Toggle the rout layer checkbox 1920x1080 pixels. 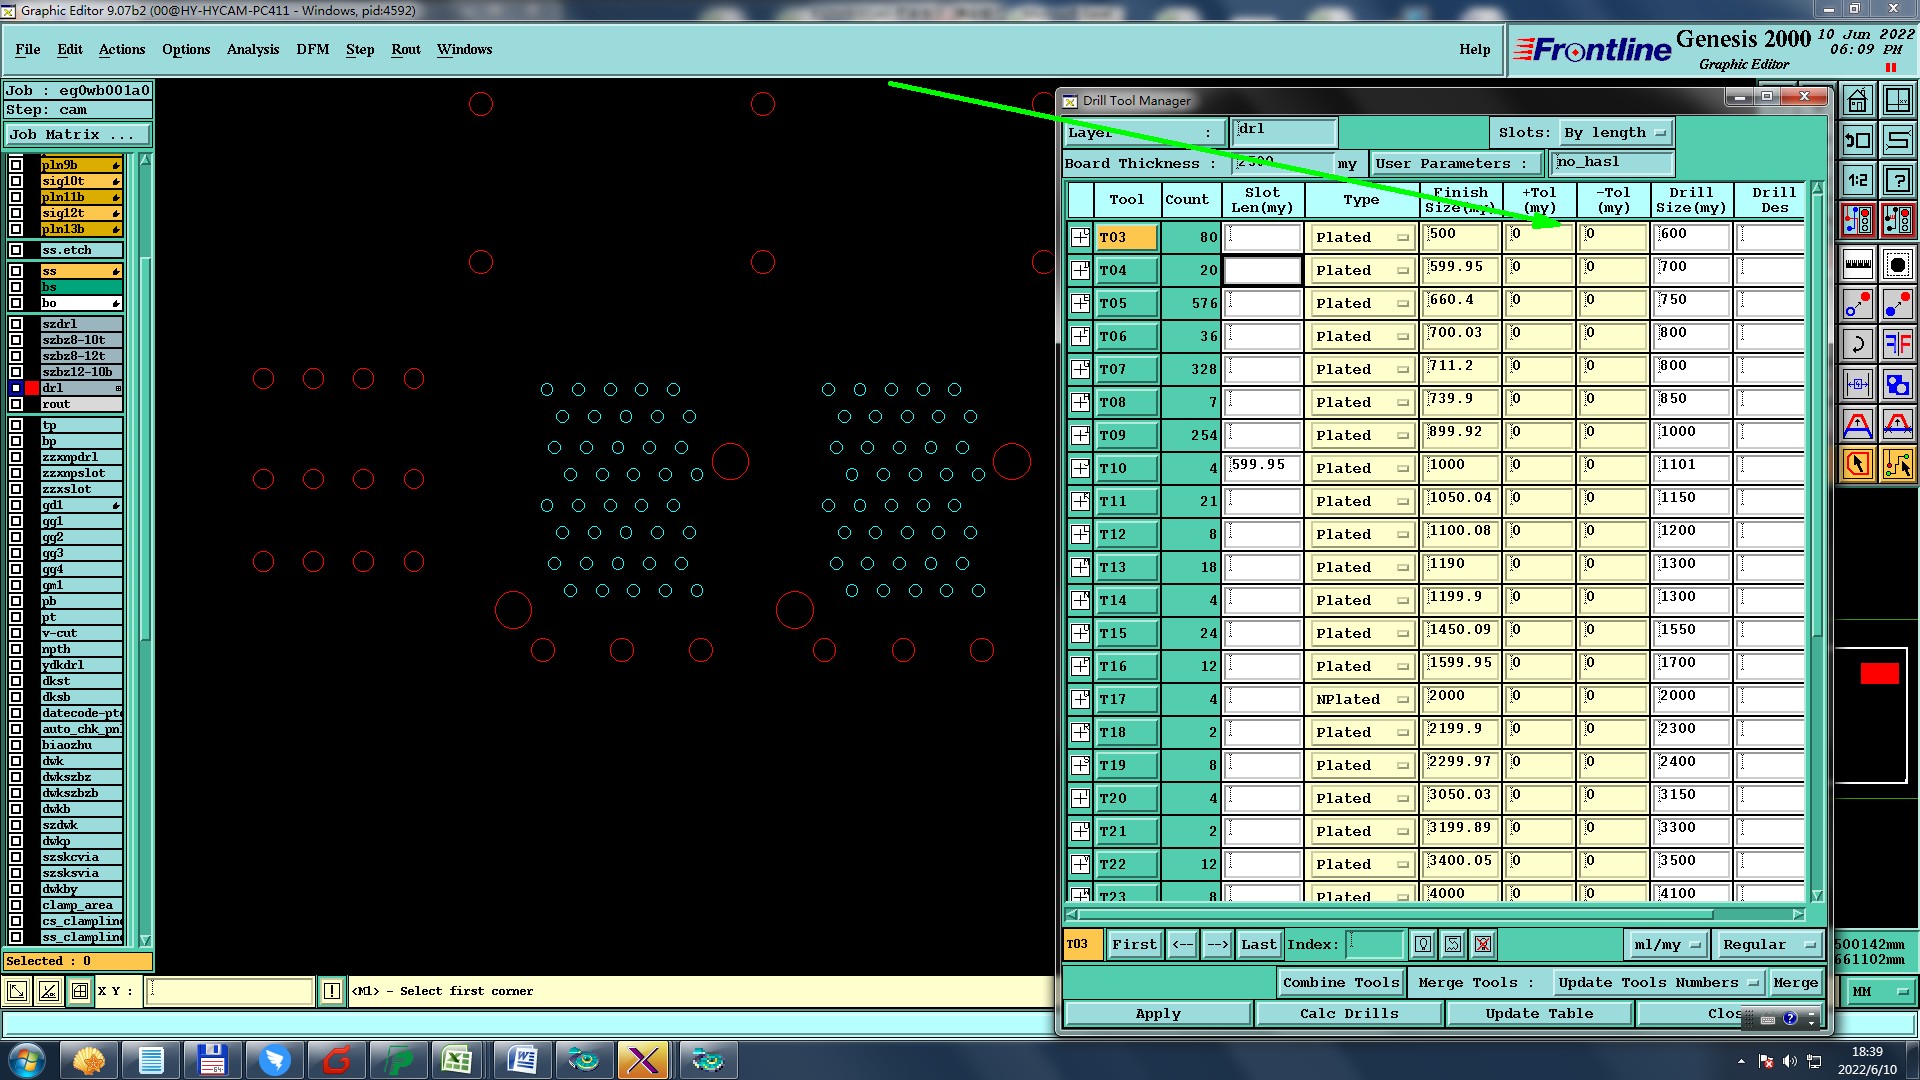16,404
